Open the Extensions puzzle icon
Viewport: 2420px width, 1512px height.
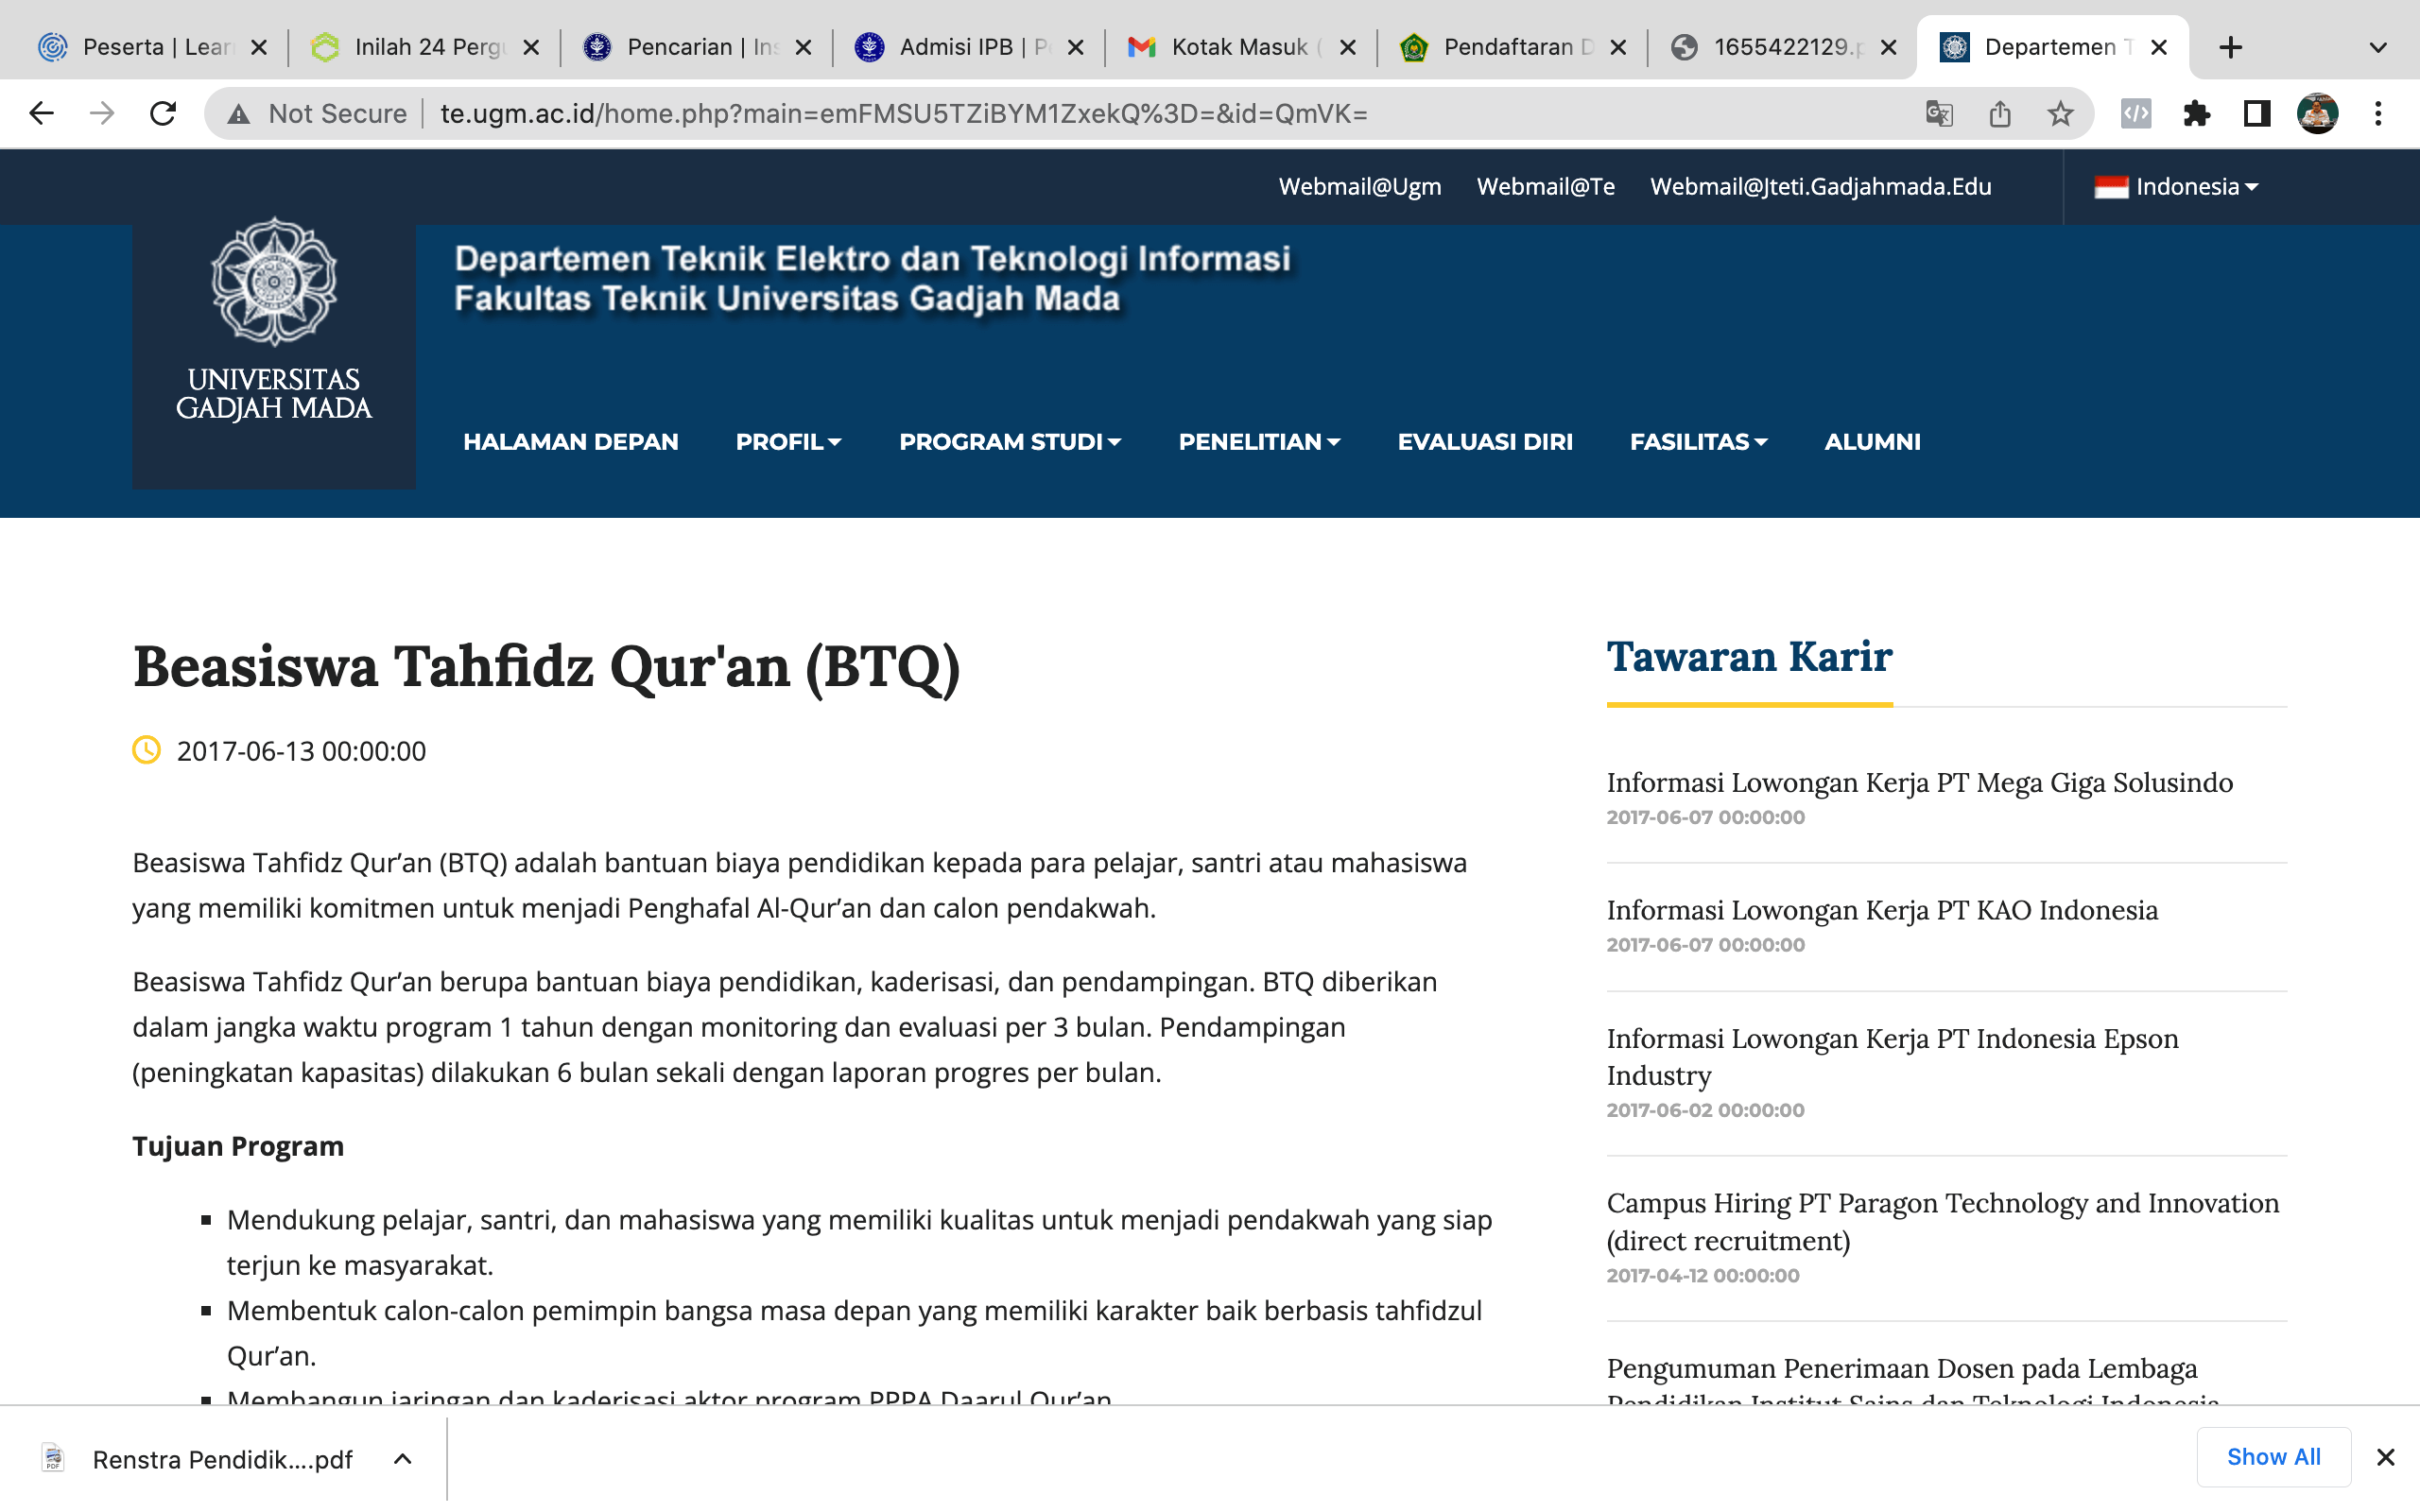pos(2196,113)
